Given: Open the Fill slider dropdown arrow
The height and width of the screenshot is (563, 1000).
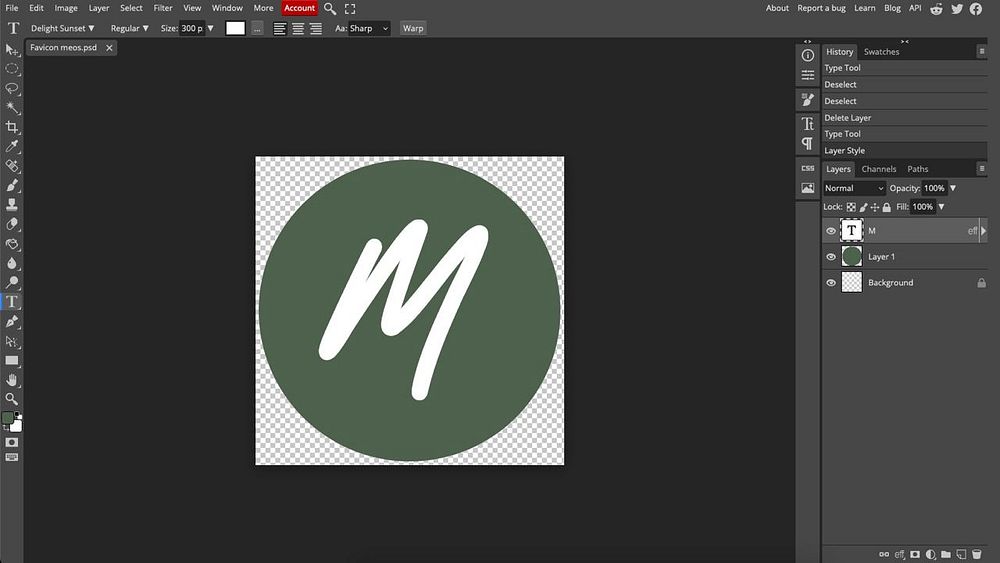Looking at the screenshot, I should point(941,207).
